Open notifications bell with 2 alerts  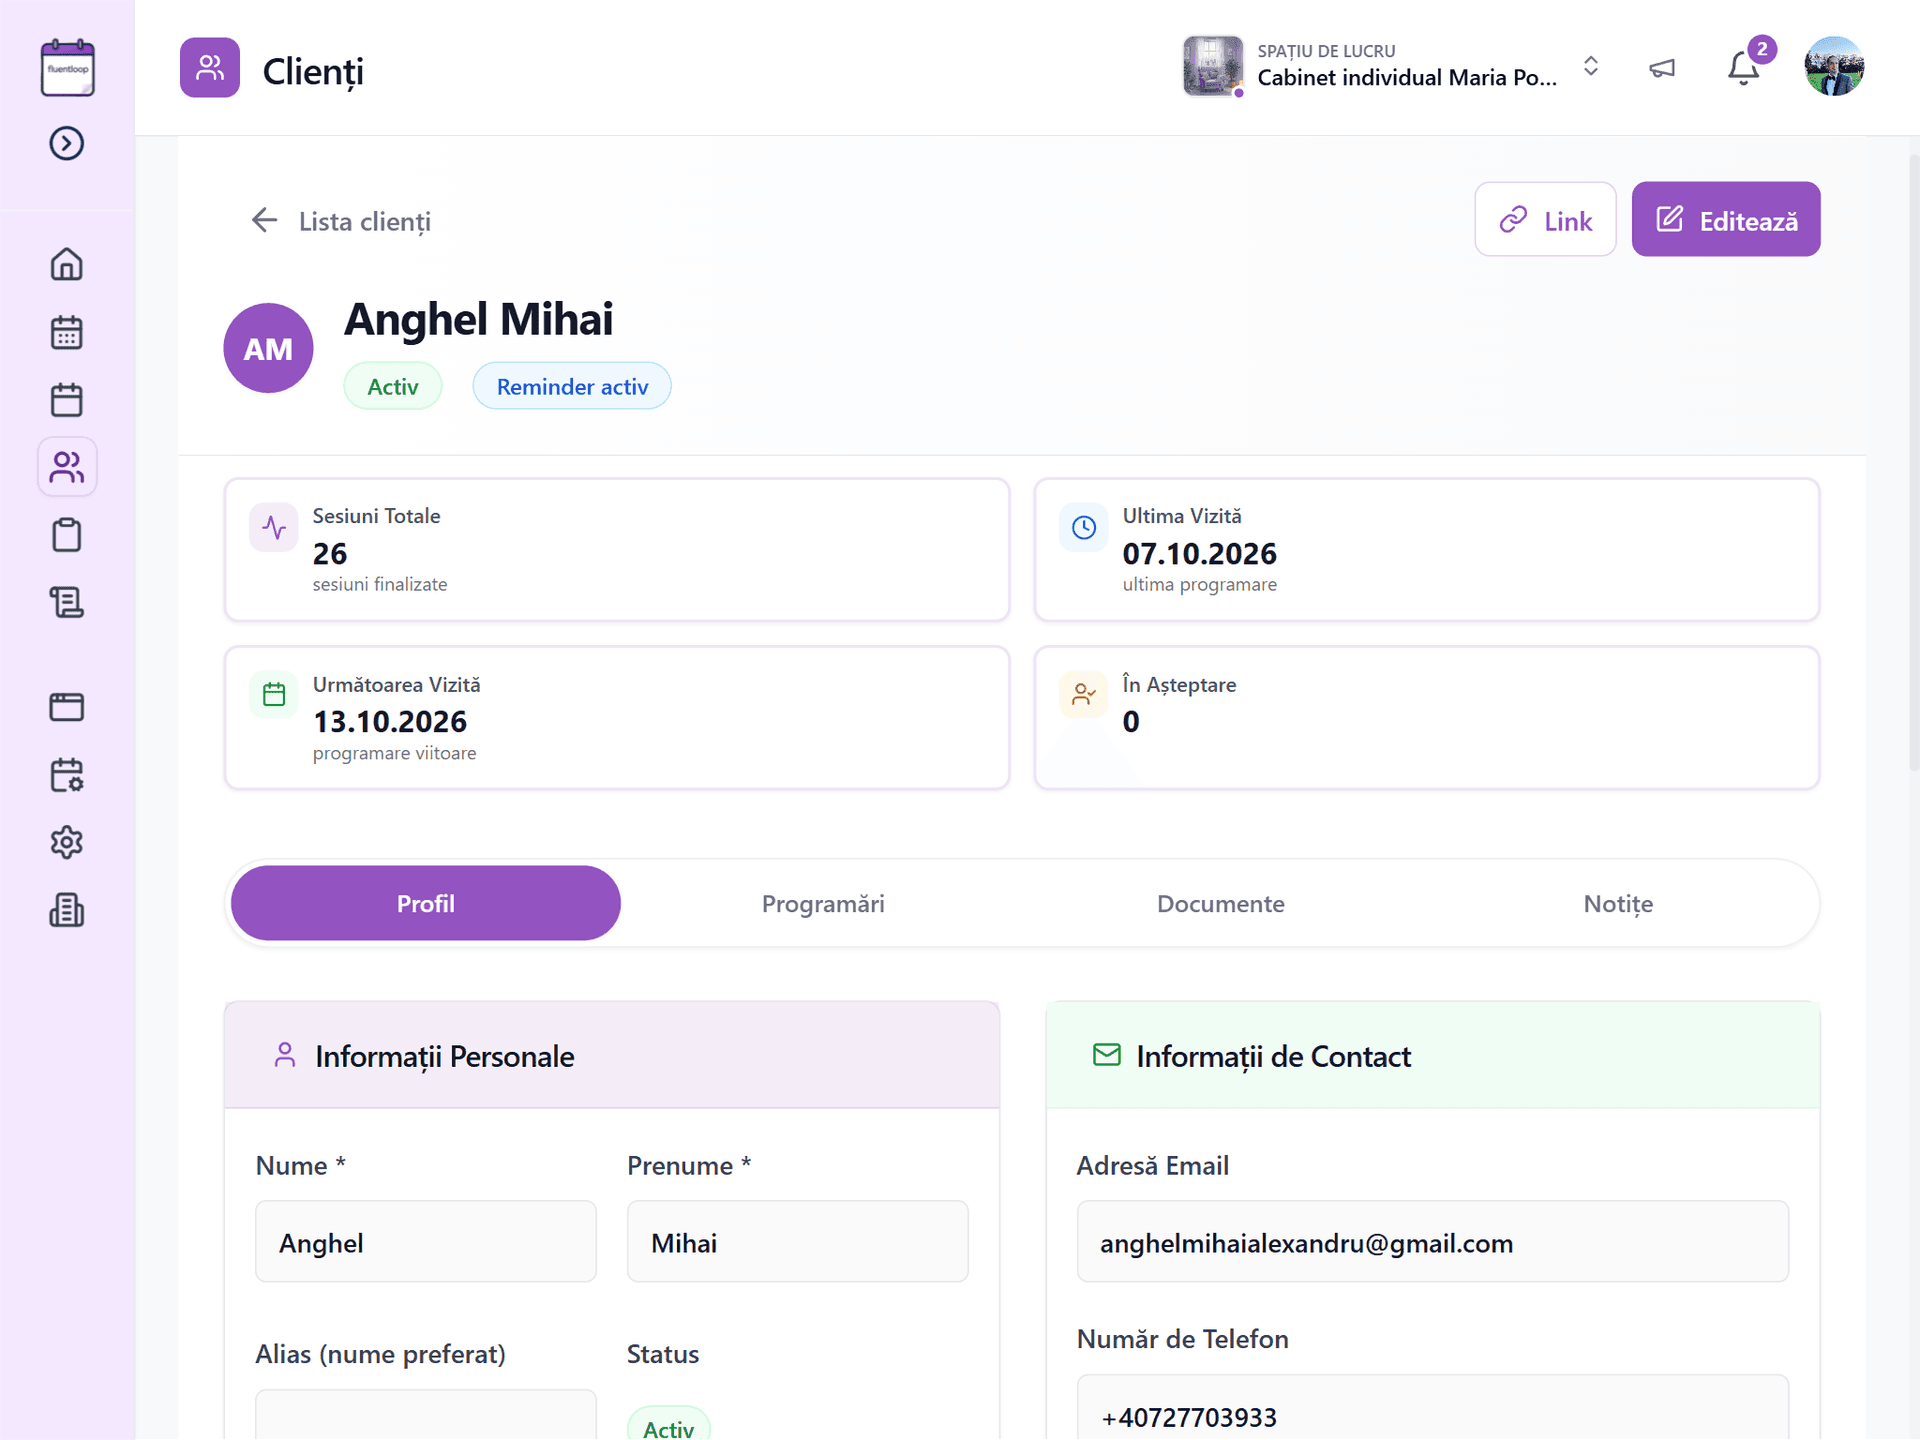click(1745, 67)
